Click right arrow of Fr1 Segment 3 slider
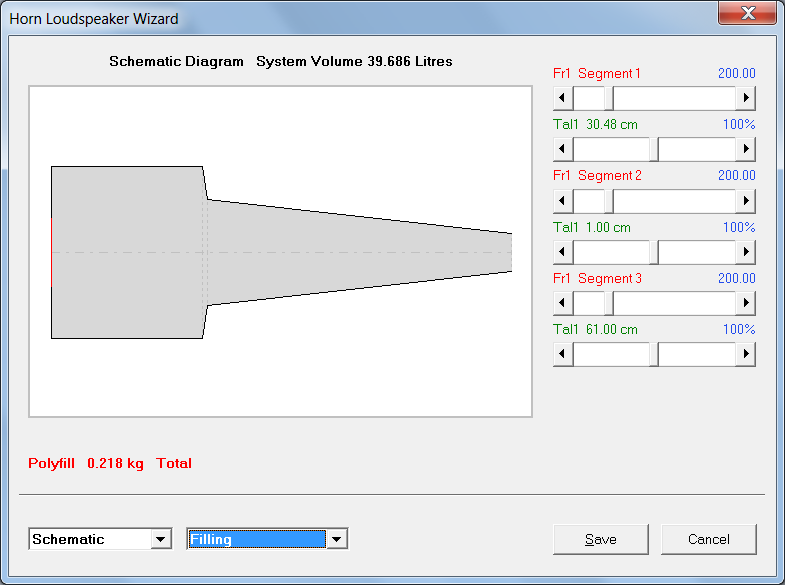 745,303
